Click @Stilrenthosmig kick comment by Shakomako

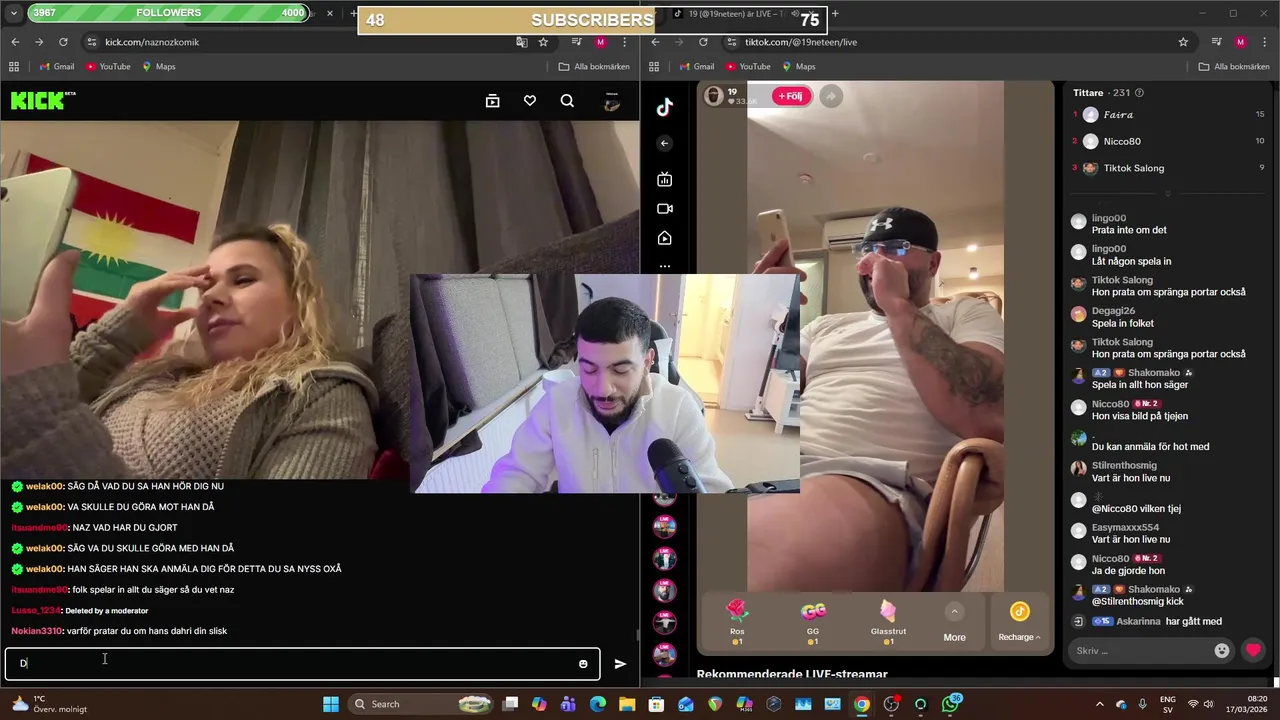click(x=1137, y=602)
